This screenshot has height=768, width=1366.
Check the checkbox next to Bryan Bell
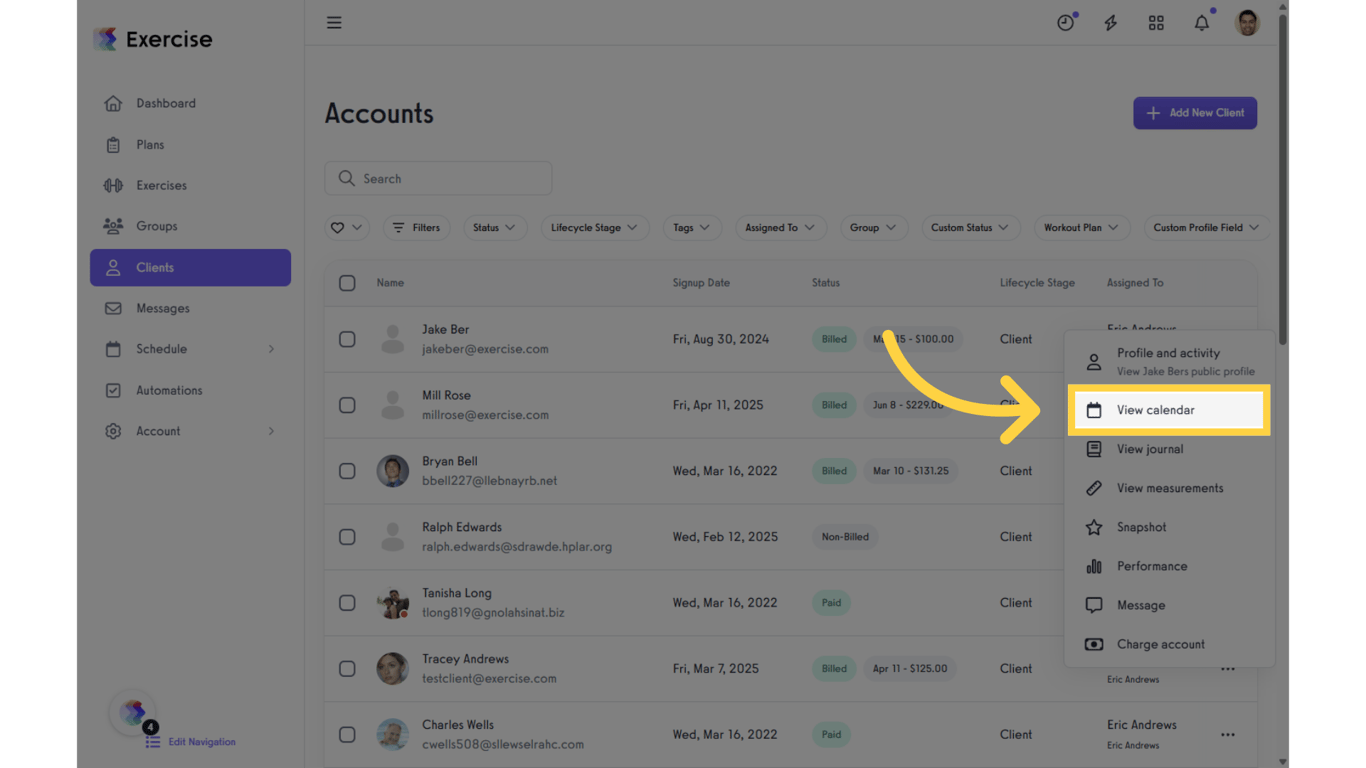(x=347, y=471)
